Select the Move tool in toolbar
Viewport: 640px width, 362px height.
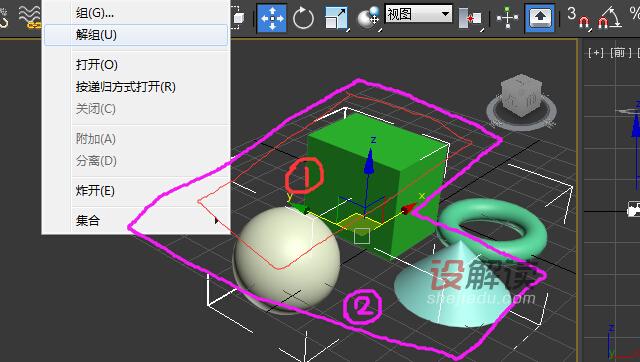(271, 18)
